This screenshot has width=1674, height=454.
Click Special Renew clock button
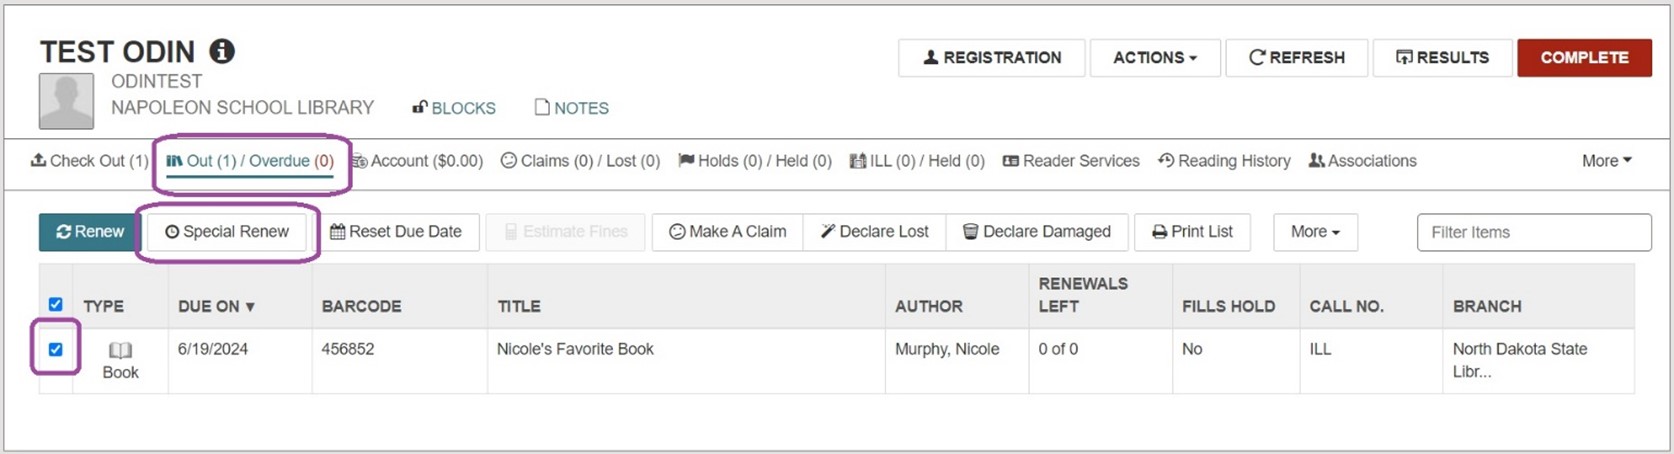[227, 232]
